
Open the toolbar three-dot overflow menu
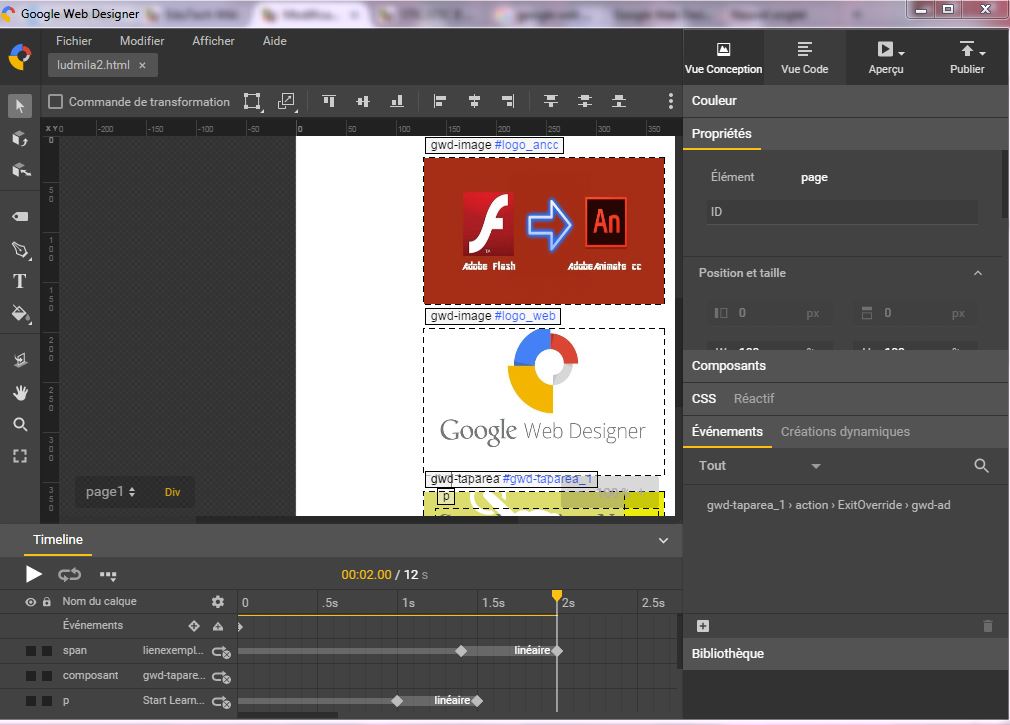pos(671,101)
